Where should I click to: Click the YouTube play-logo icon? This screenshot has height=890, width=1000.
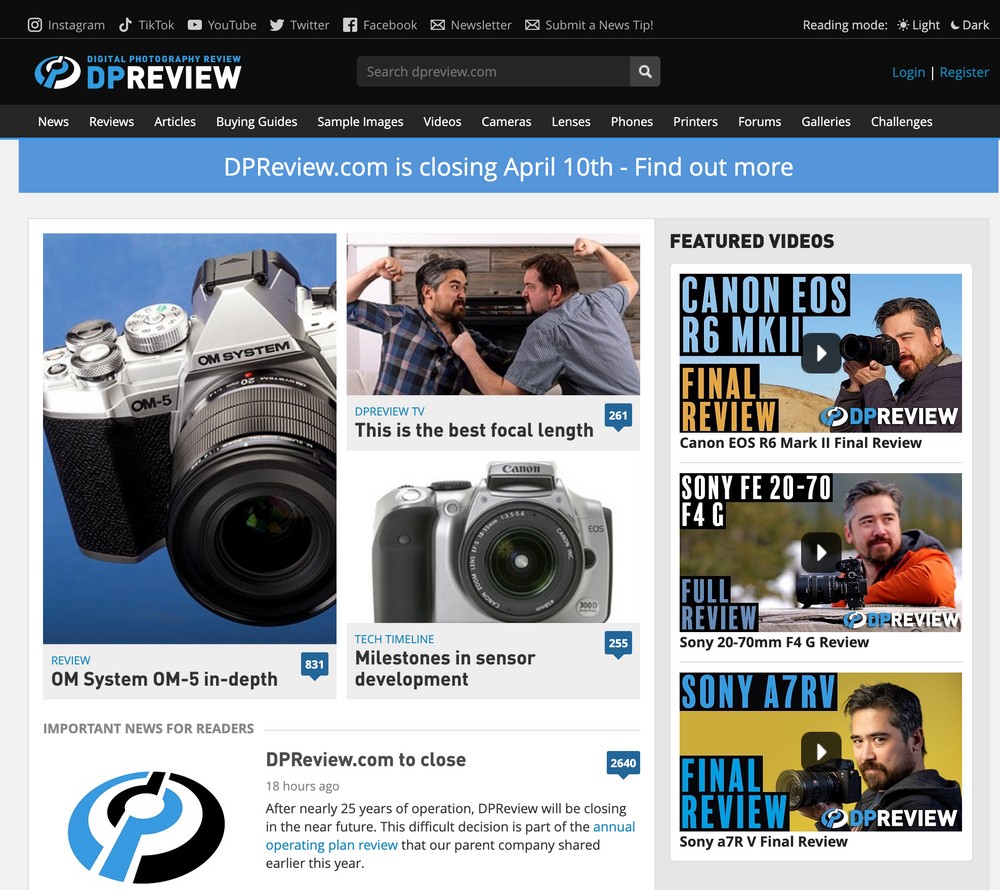195,25
